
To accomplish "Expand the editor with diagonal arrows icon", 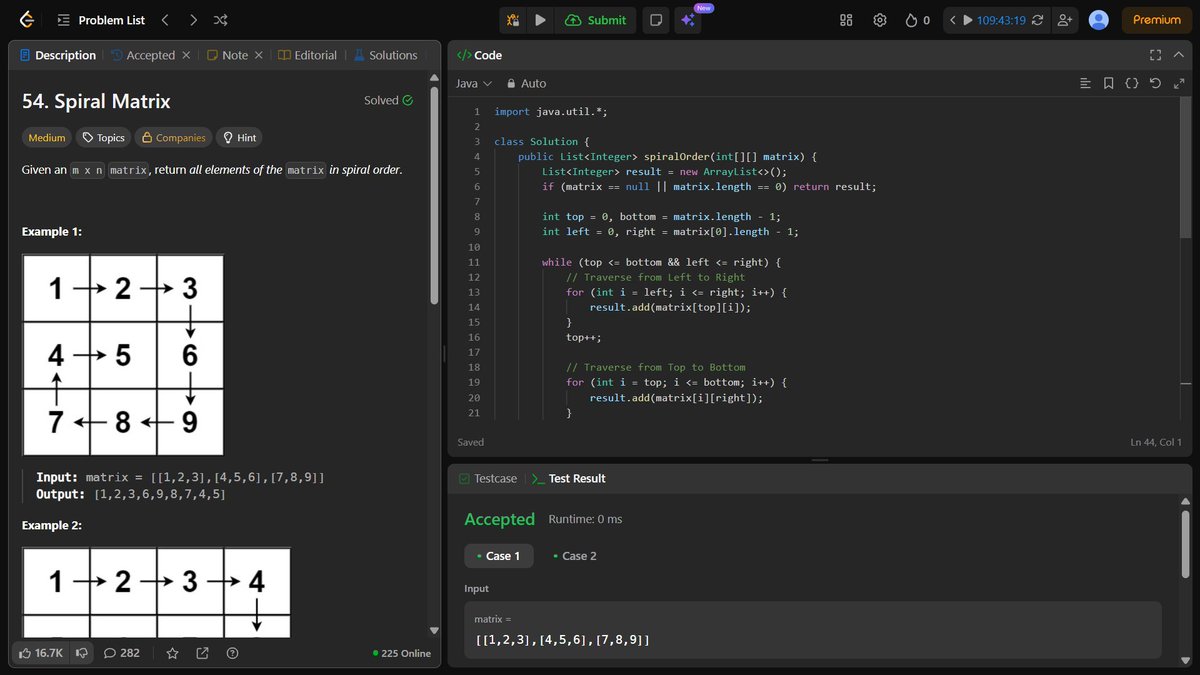I will 1179,84.
